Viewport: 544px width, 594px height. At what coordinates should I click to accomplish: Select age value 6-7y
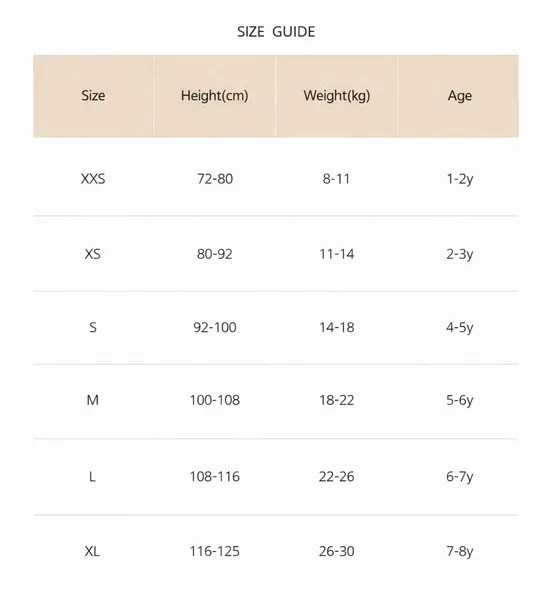pos(460,477)
